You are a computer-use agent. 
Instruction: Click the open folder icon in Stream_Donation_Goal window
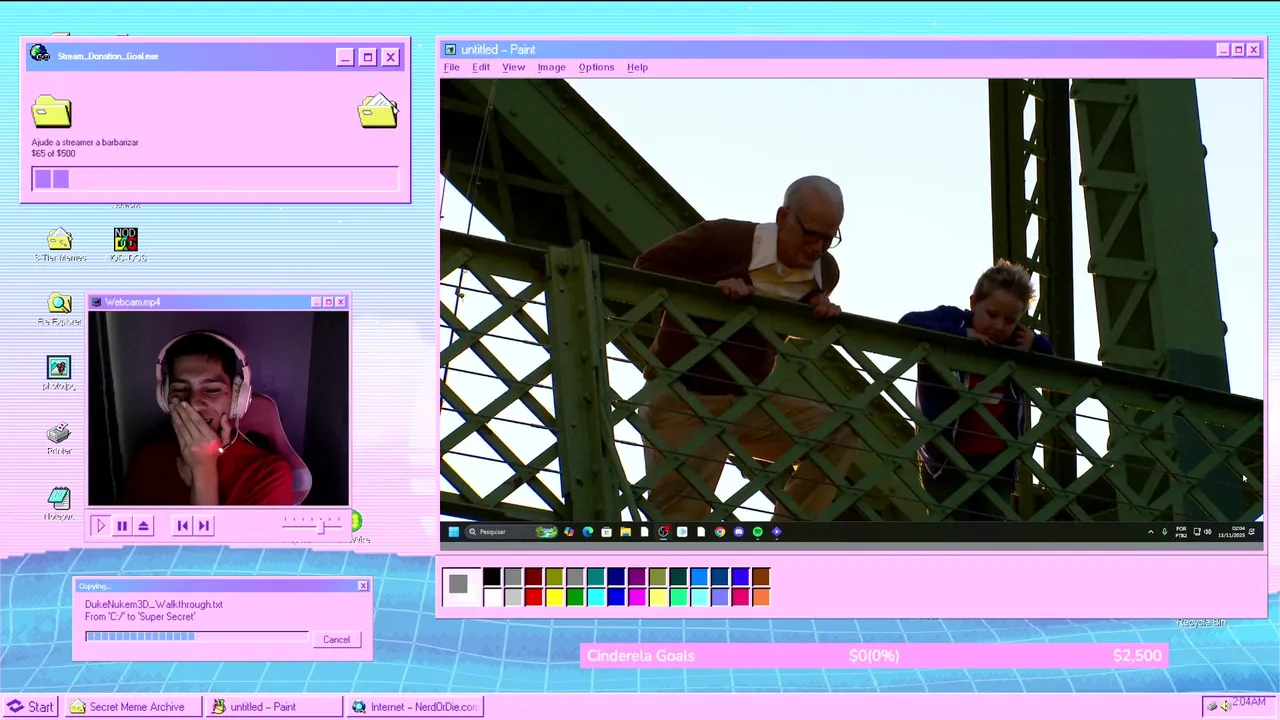tap(378, 110)
